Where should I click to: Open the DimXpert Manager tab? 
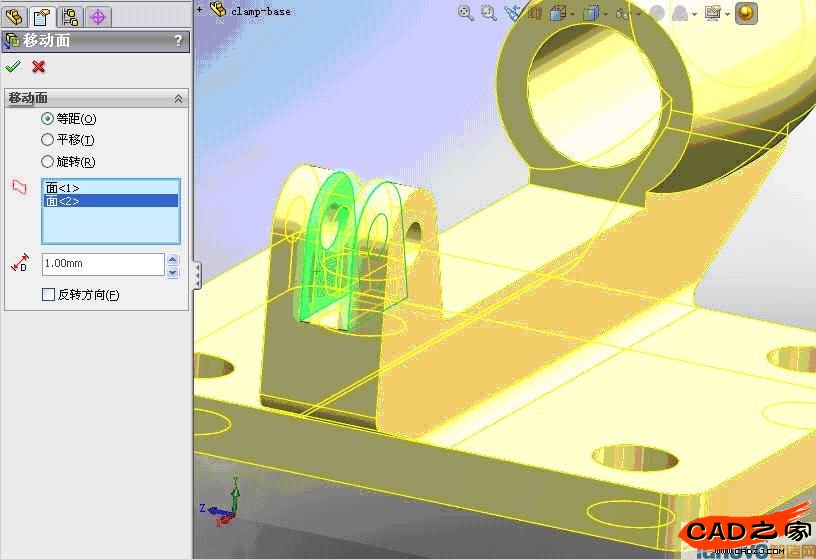click(x=98, y=16)
